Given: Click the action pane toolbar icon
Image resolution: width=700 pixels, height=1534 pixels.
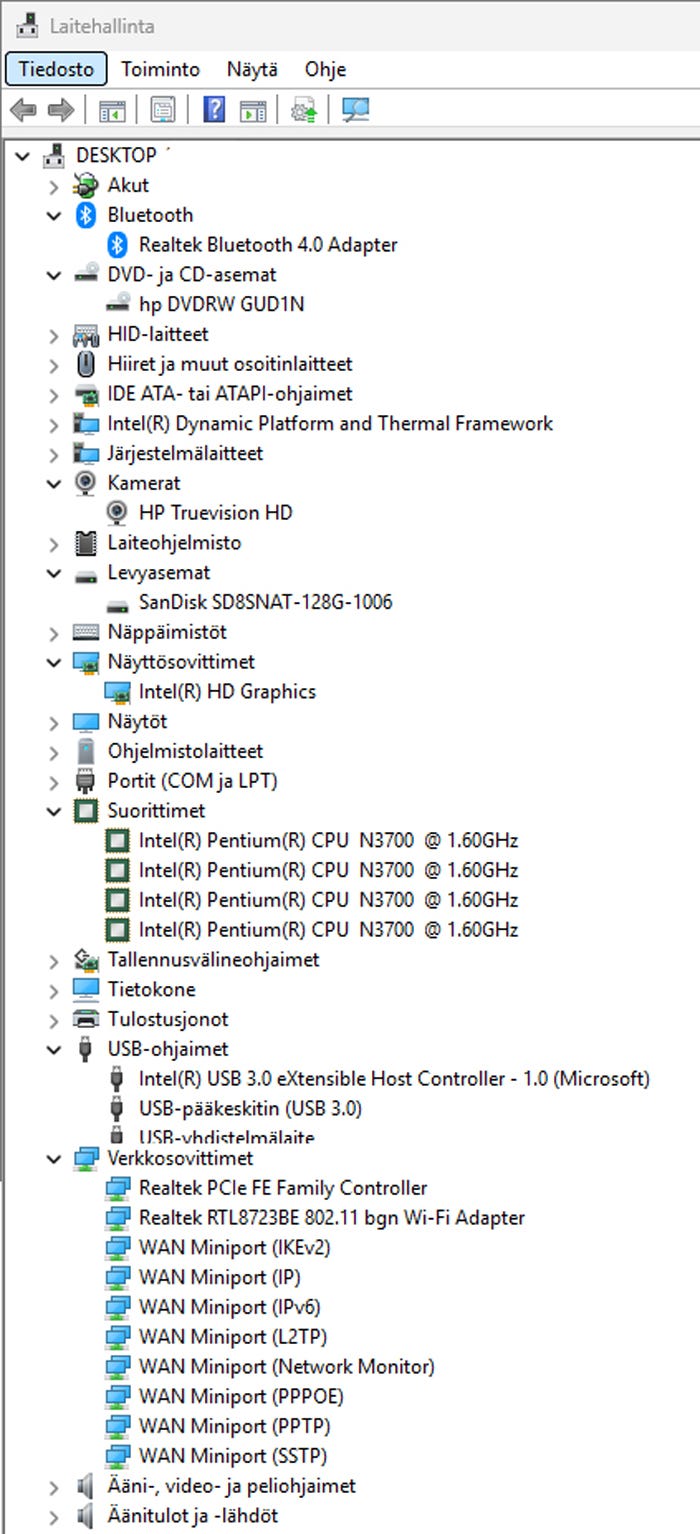Looking at the screenshot, I should point(253,110).
